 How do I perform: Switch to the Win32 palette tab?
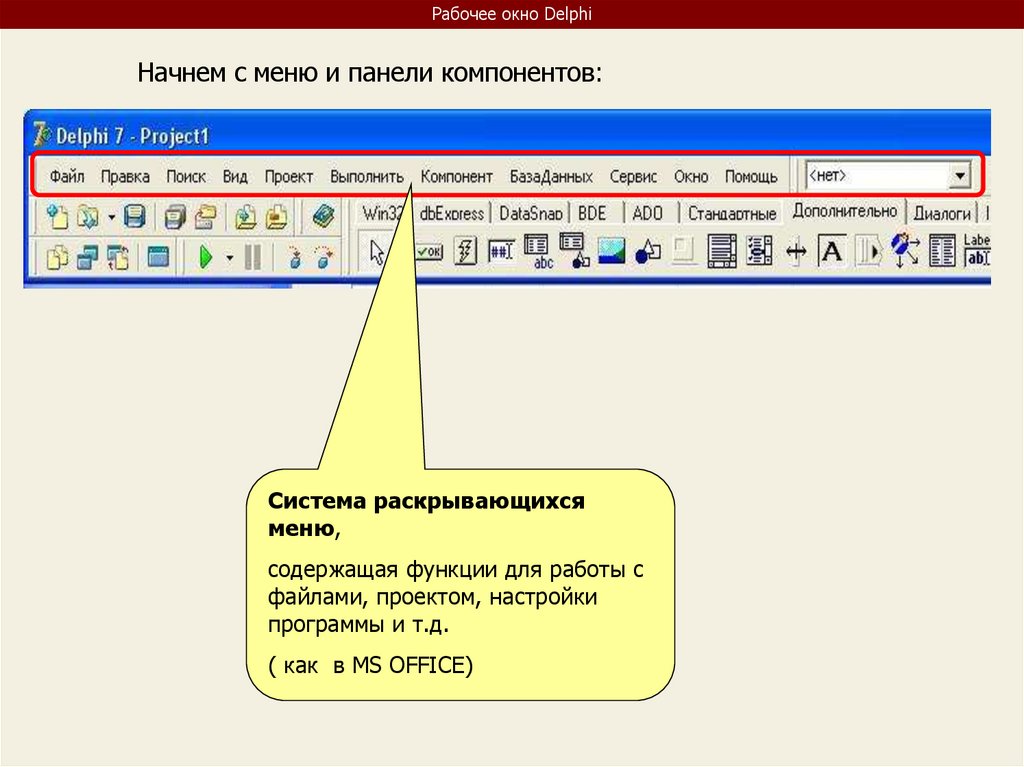[x=383, y=213]
